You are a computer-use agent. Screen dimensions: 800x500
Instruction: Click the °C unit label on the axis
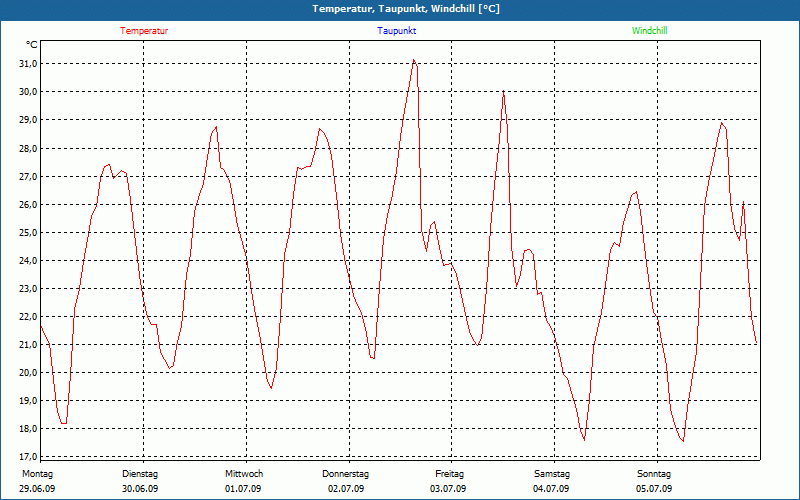(x=32, y=45)
